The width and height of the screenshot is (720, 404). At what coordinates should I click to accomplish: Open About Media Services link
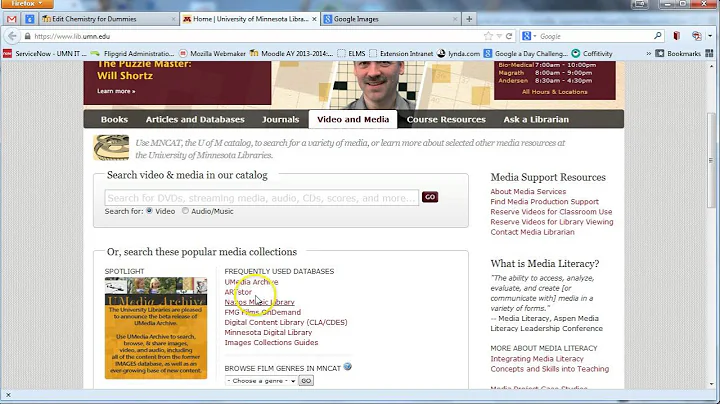tap(528, 191)
